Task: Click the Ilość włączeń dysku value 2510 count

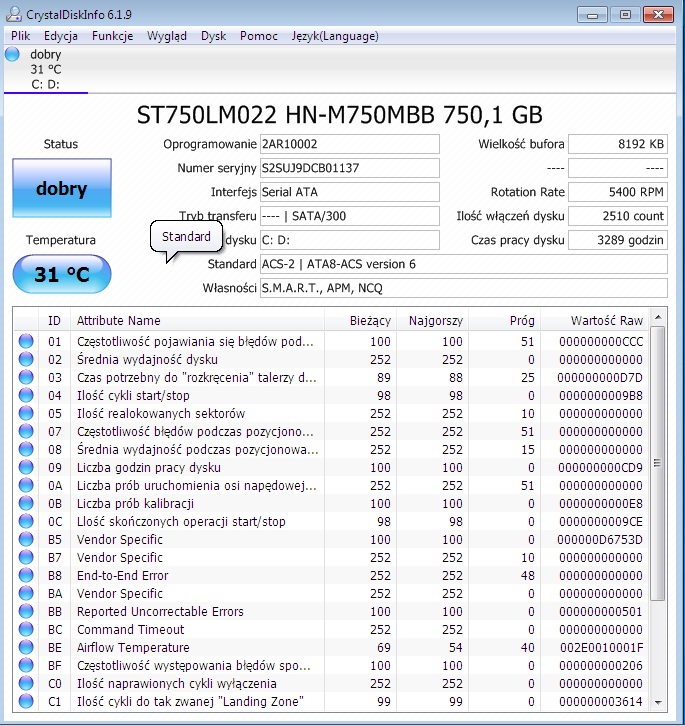Action: point(618,216)
